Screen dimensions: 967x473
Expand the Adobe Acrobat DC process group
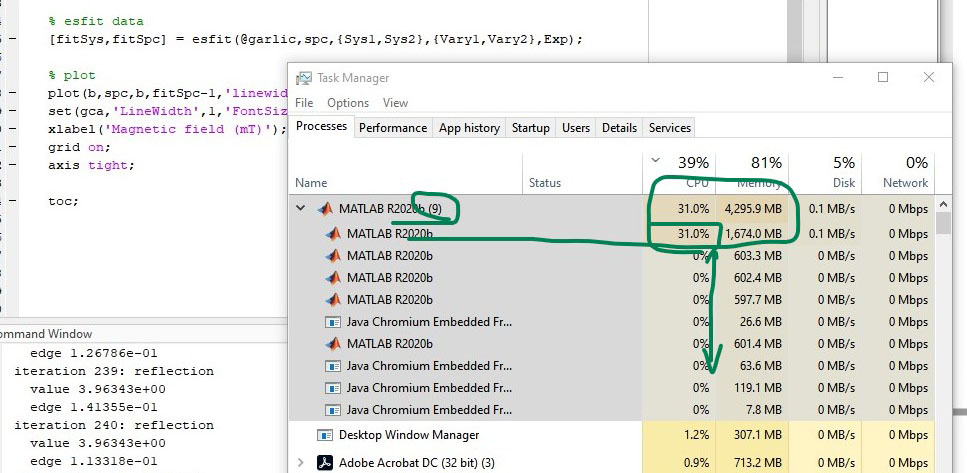click(301, 462)
